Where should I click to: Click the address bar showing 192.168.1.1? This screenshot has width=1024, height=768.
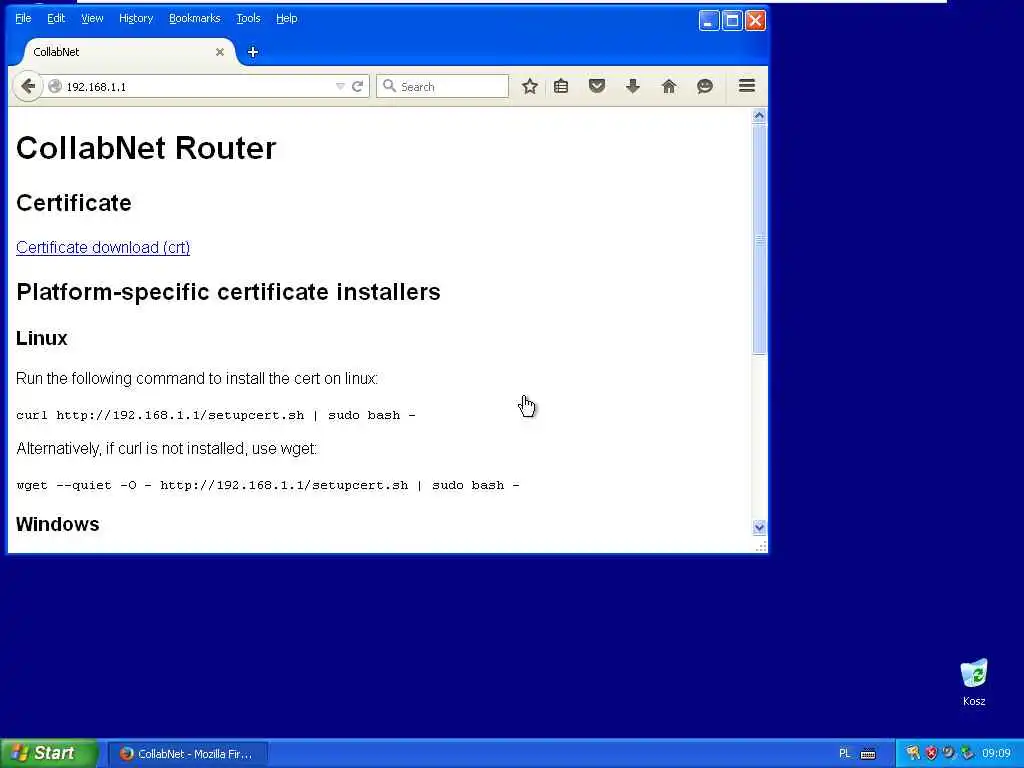point(196,86)
